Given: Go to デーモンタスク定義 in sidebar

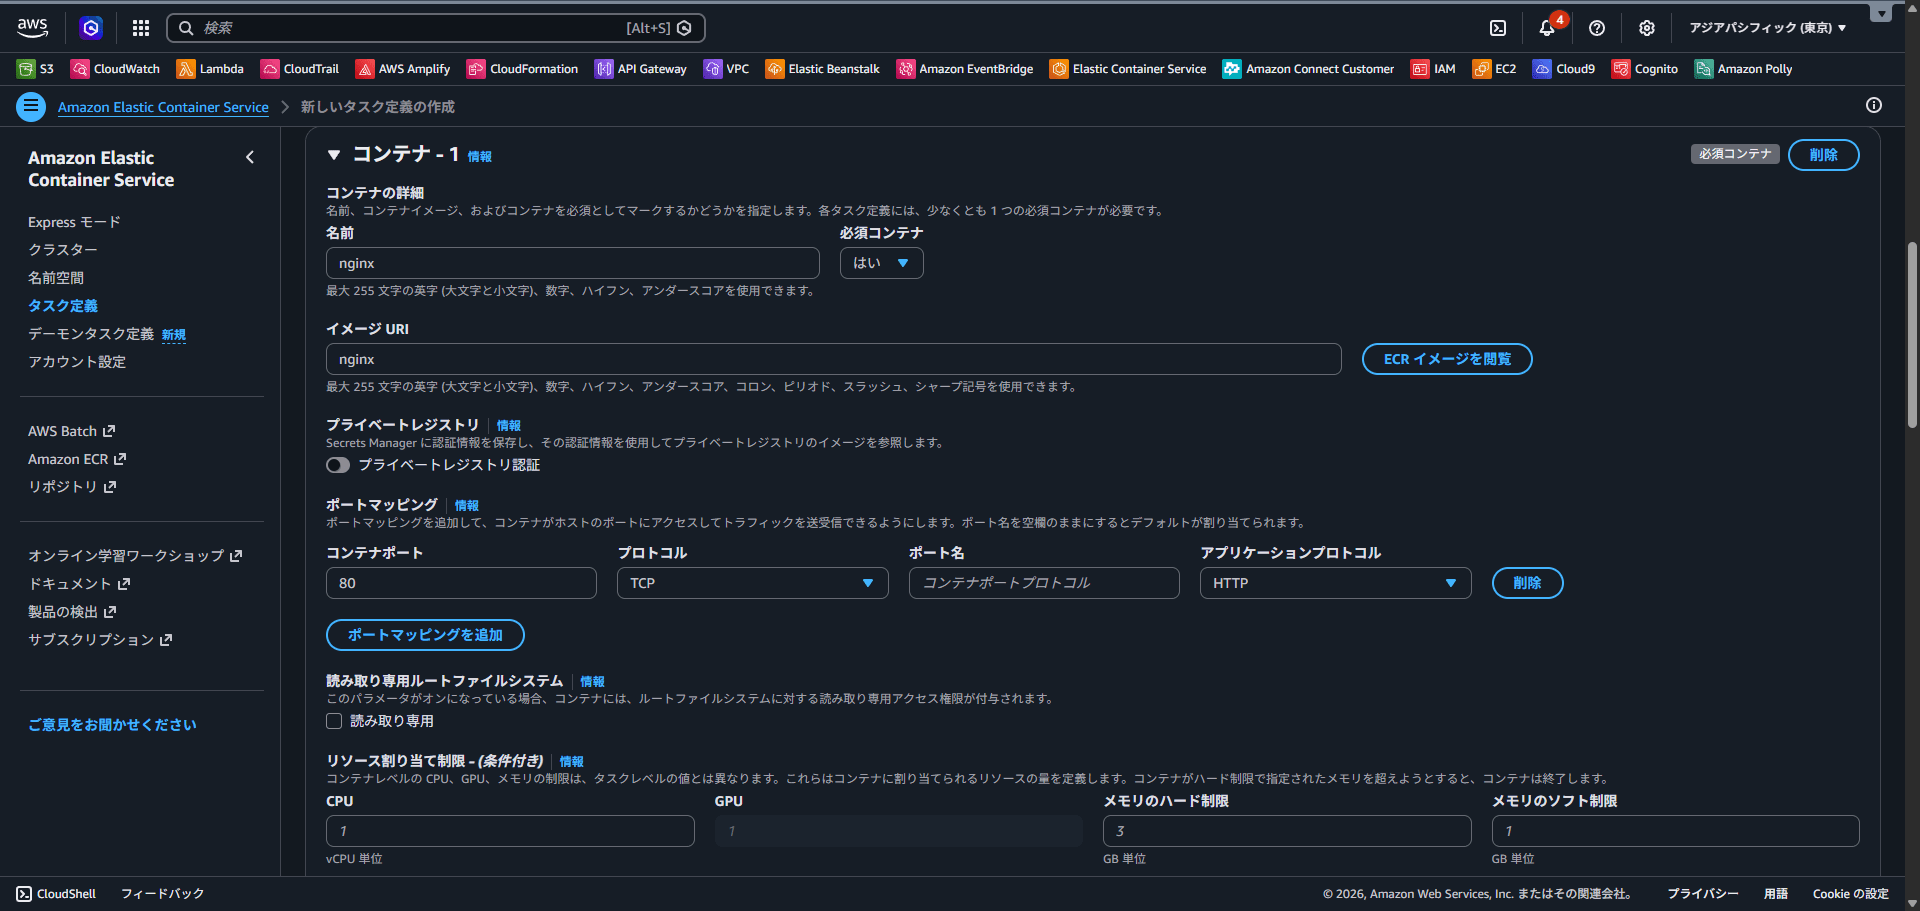Looking at the screenshot, I should coord(91,334).
